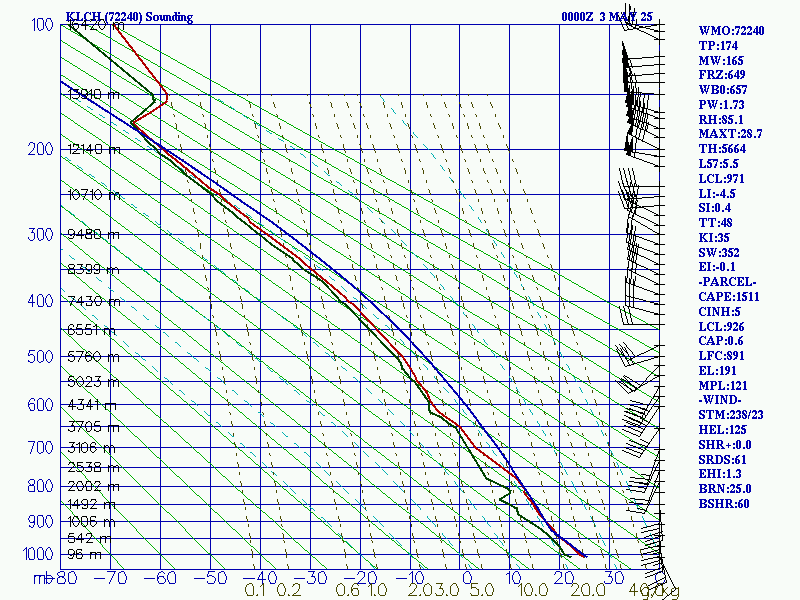The image size is (800, 600).
Task: Select the LI:-4.5 lifted index value
Action: click(717, 194)
